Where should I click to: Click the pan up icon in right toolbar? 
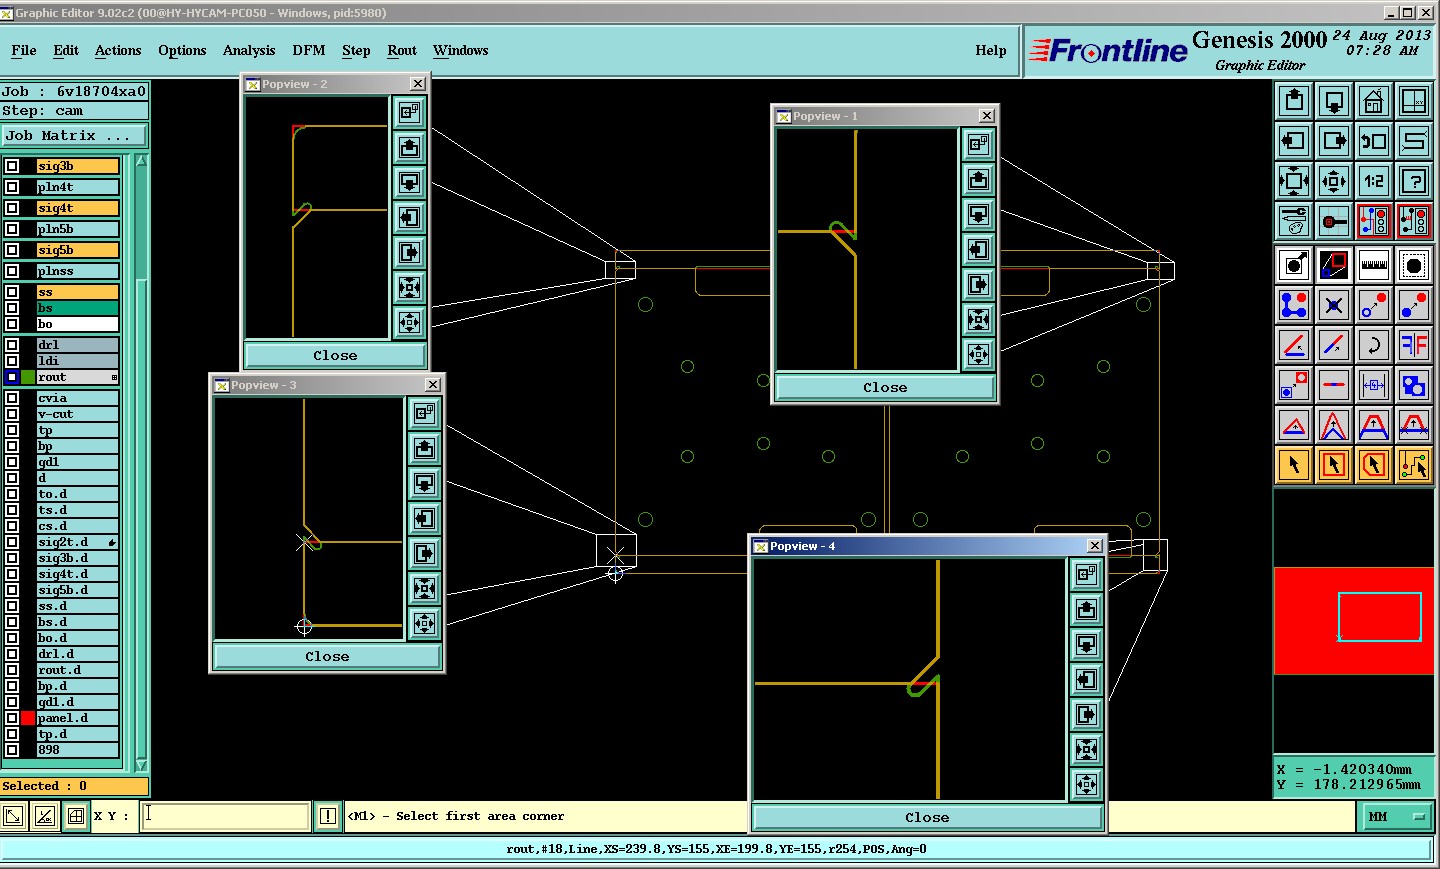coord(1294,101)
